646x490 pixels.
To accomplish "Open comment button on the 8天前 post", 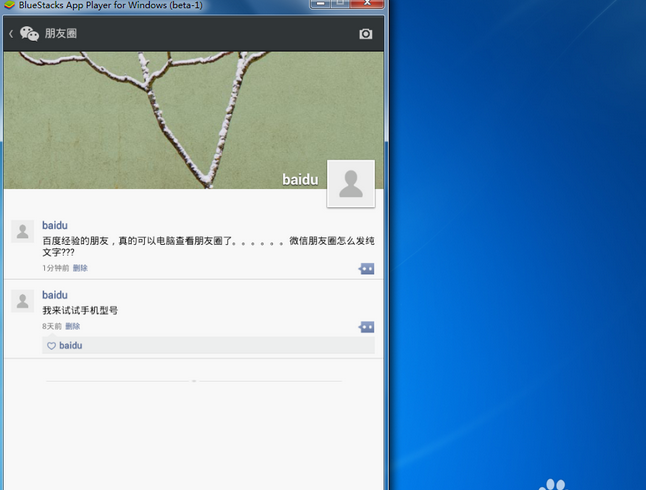I will point(366,327).
